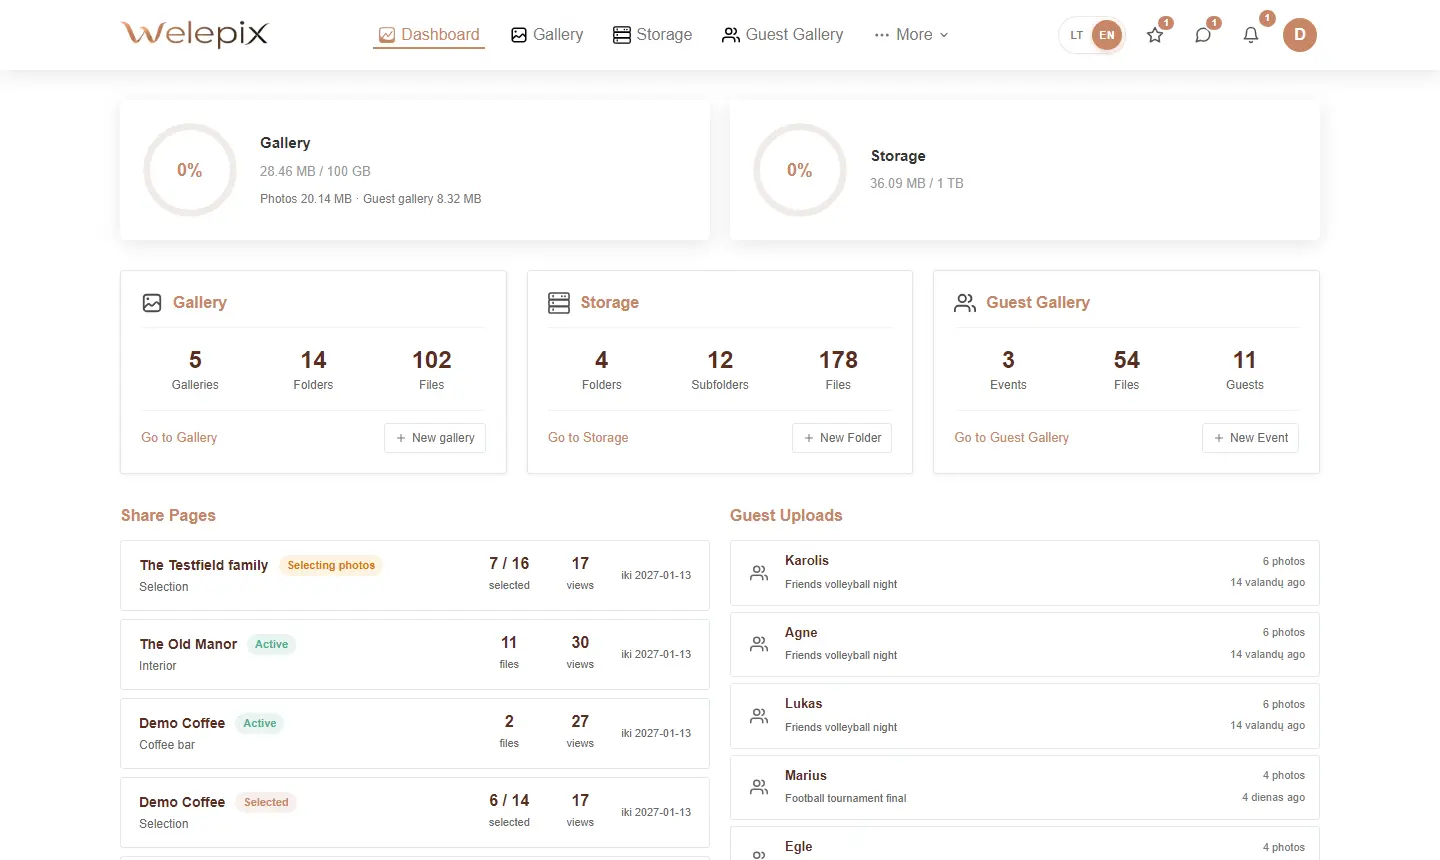Open The Testfield family share page
The height and width of the screenshot is (860, 1440).
click(415, 576)
